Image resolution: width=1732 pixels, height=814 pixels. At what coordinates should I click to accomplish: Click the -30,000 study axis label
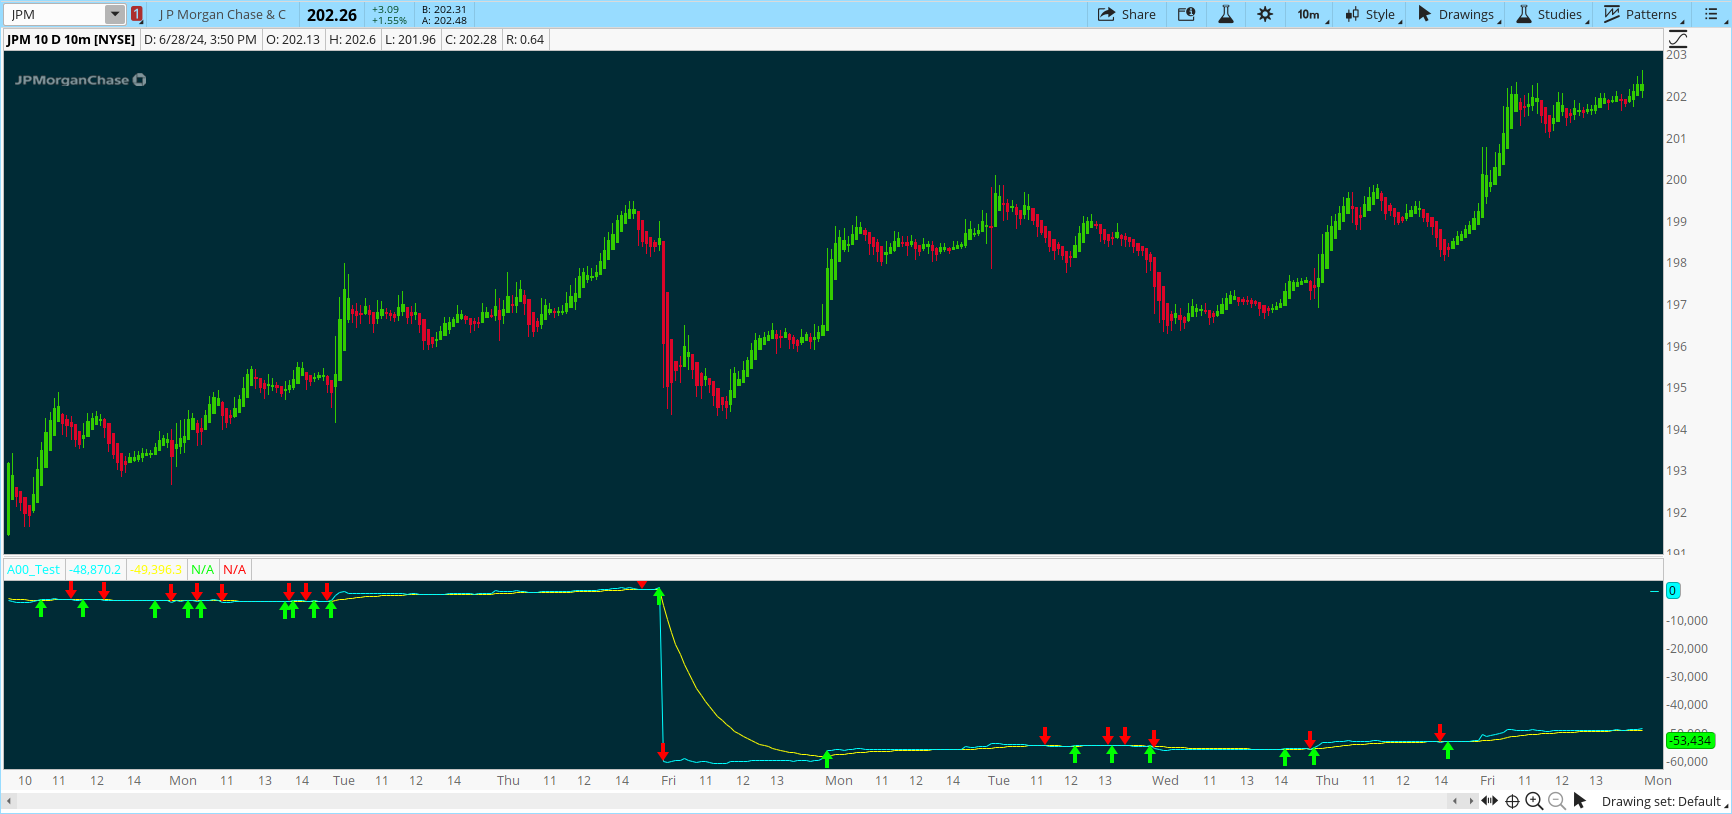(x=1686, y=677)
